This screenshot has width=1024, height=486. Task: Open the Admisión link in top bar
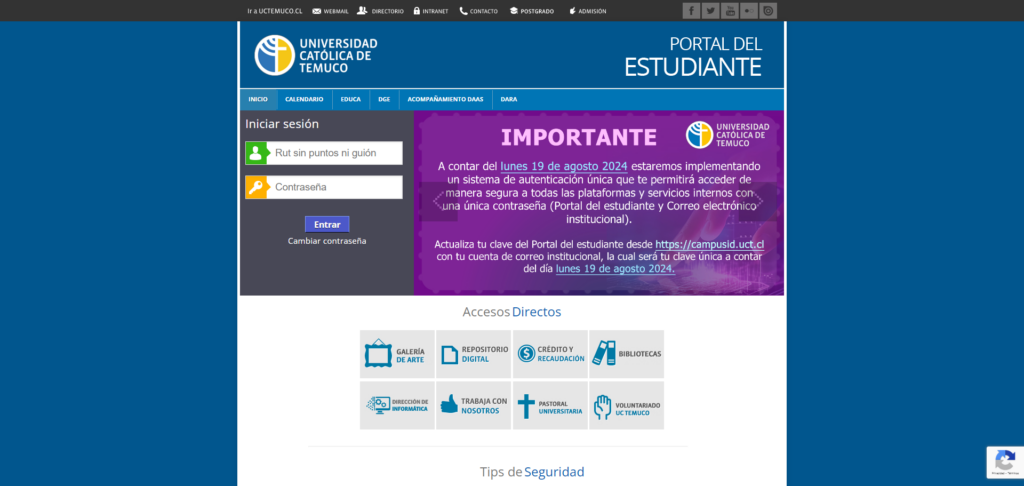point(588,11)
